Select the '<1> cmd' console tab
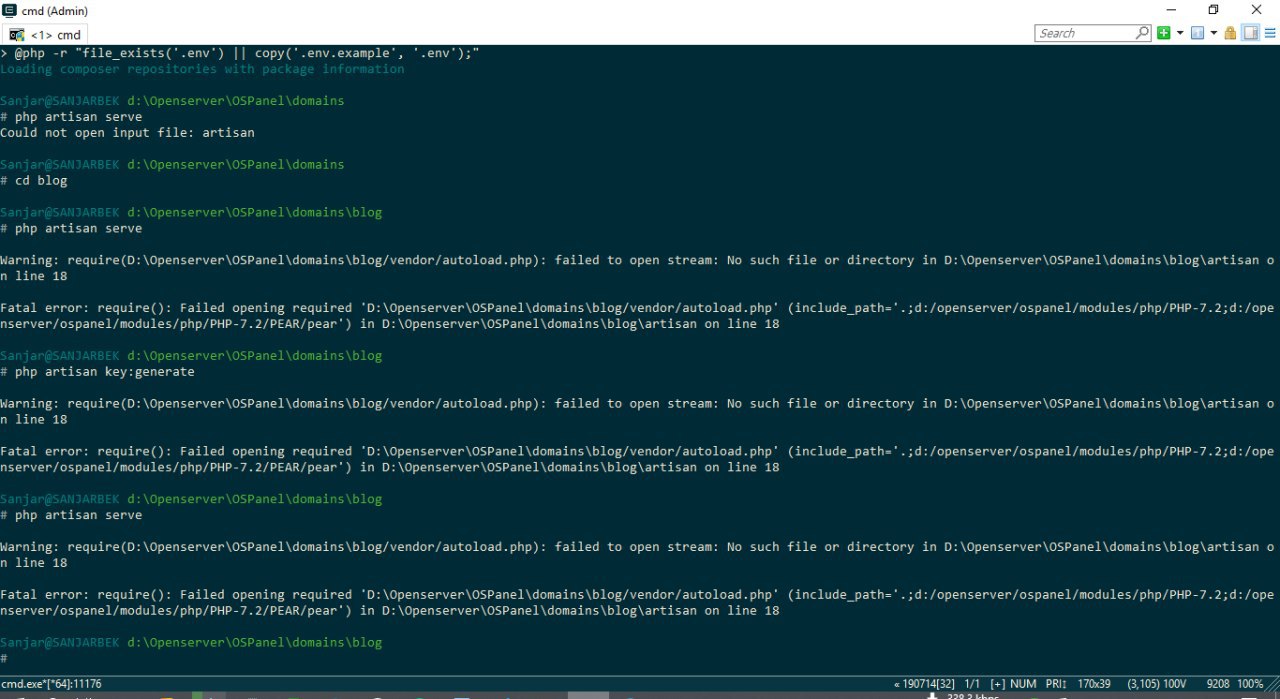 pyautogui.click(x=46, y=34)
